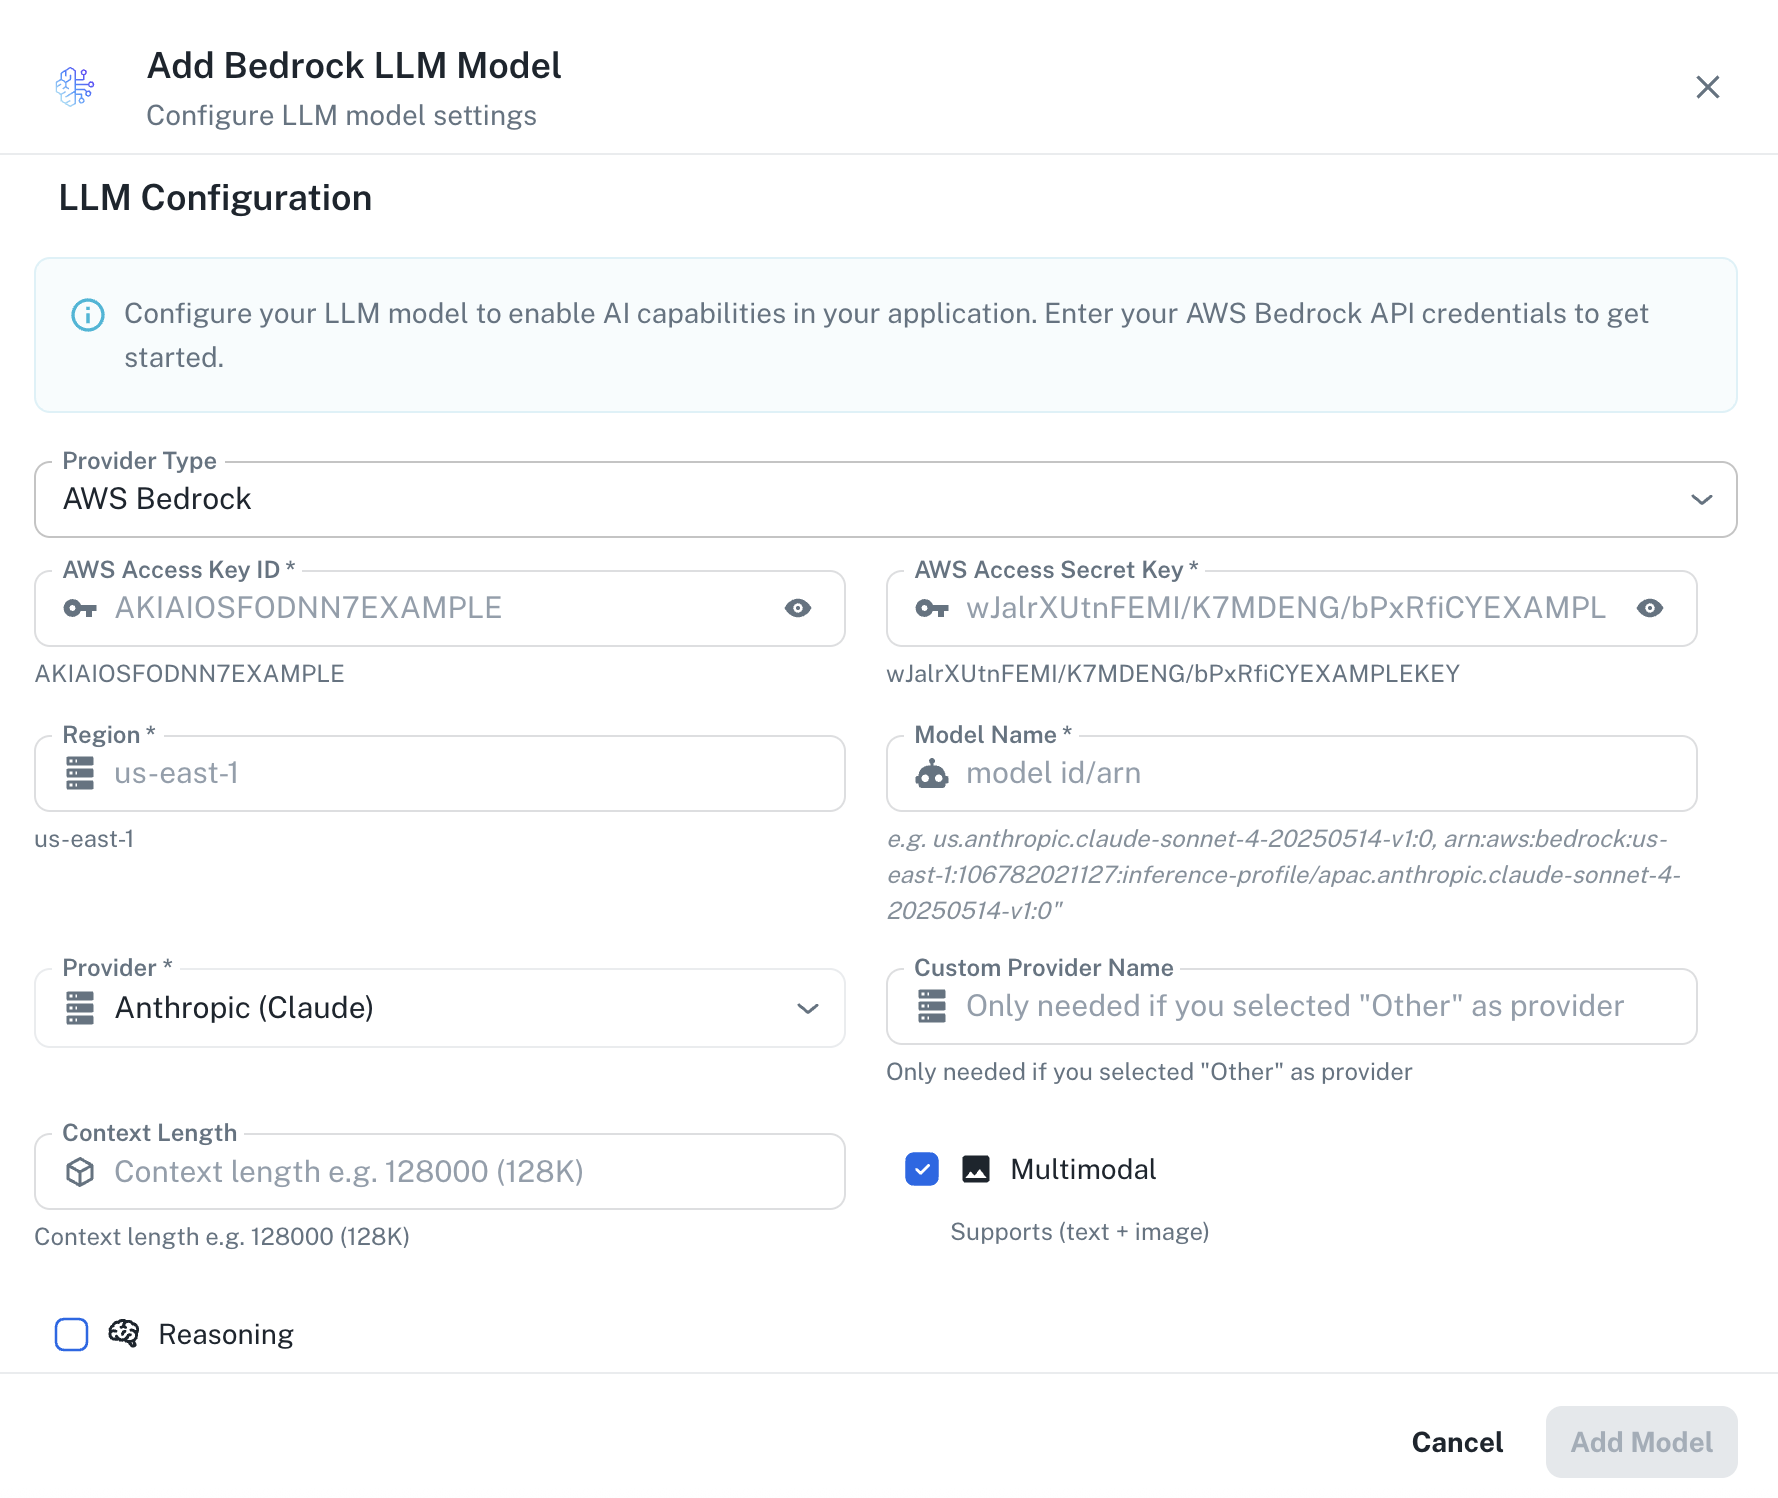The height and width of the screenshot is (1498, 1778).
Task: Click the image icon next to Multimodal
Action: click(975, 1169)
